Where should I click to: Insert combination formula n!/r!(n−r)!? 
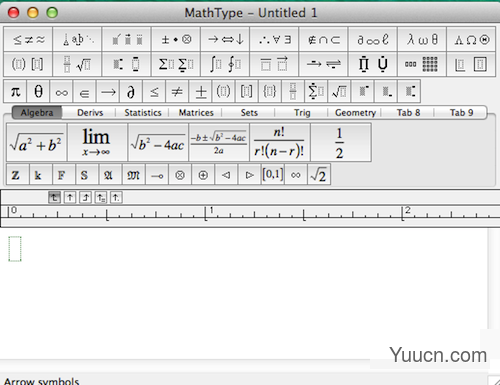pos(280,142)
